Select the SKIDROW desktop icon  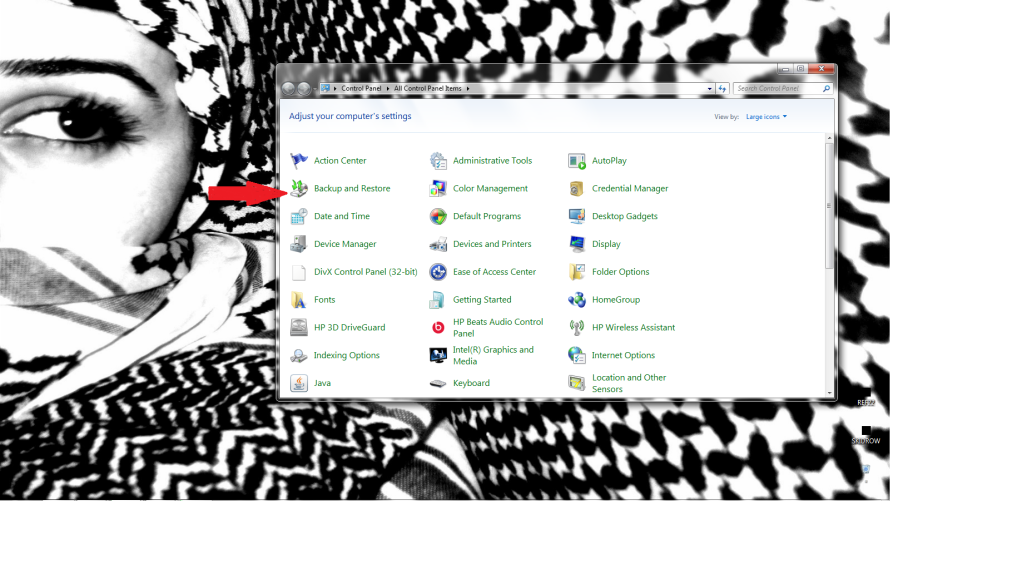[866, 436]
